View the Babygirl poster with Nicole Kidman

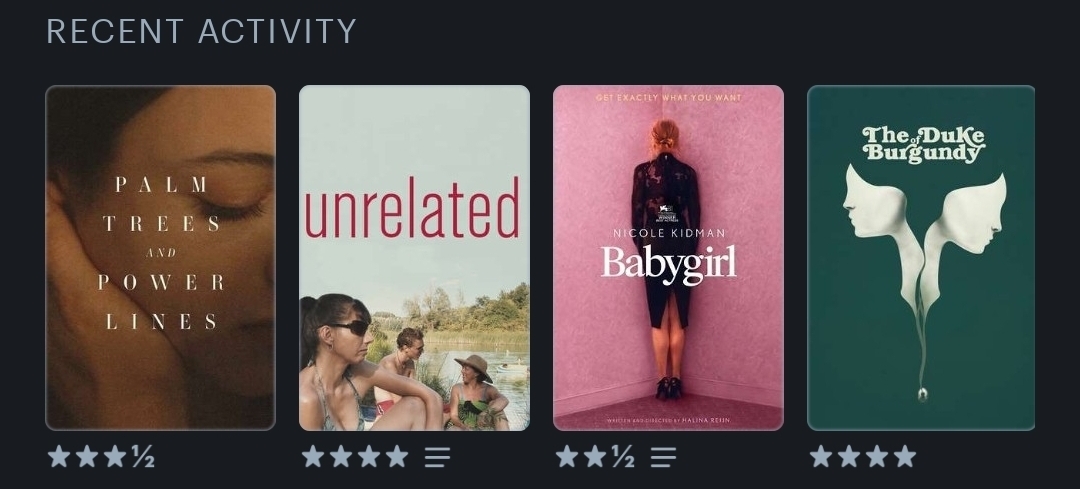(668, 258)
